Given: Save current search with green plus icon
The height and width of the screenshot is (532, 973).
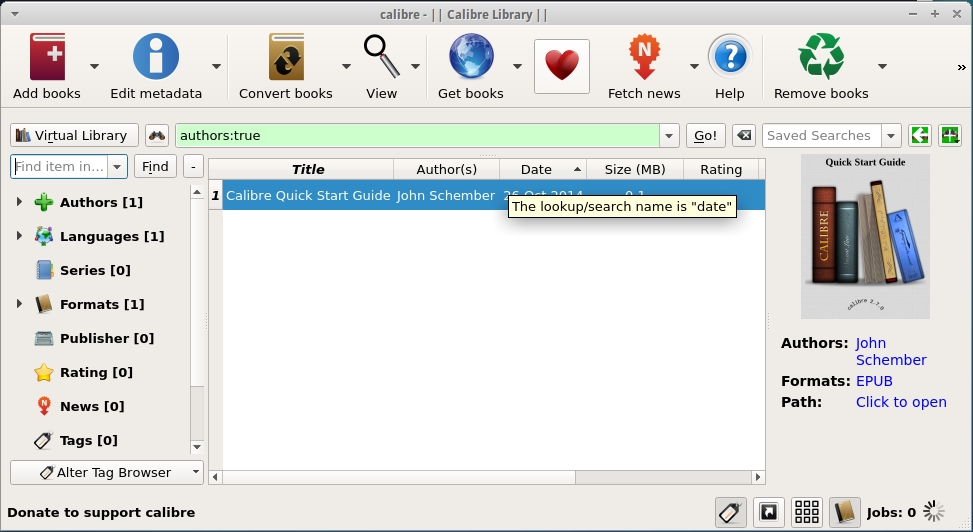Looking at the screenshot, I should click(950, 135).
